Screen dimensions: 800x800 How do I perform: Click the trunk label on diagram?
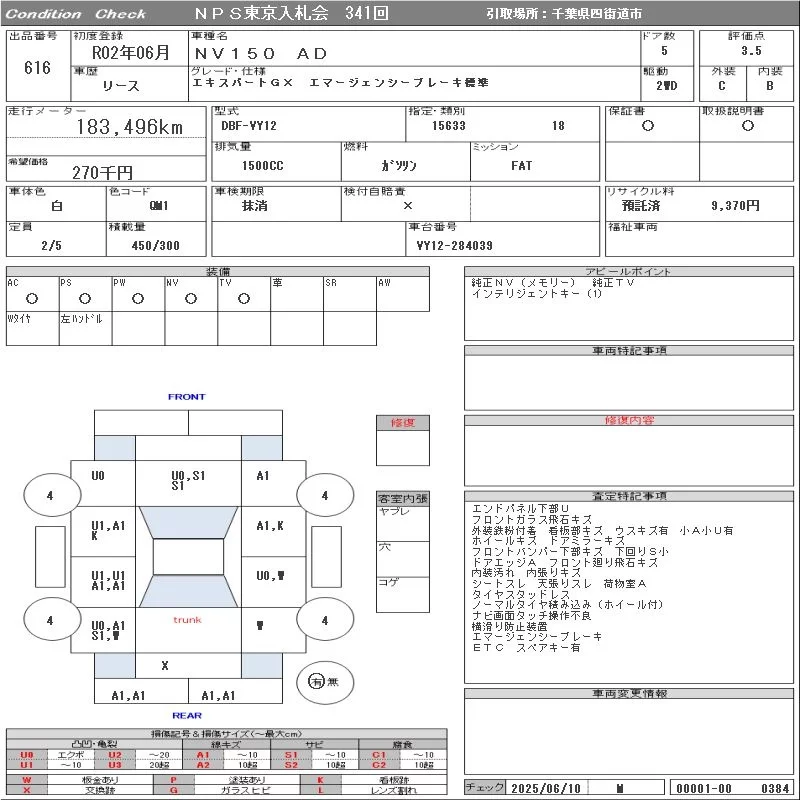(187, 620)
